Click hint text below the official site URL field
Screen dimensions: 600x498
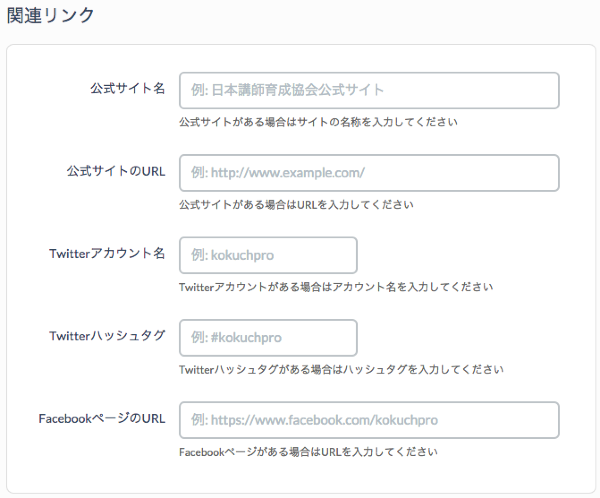(x=296, y=204)
